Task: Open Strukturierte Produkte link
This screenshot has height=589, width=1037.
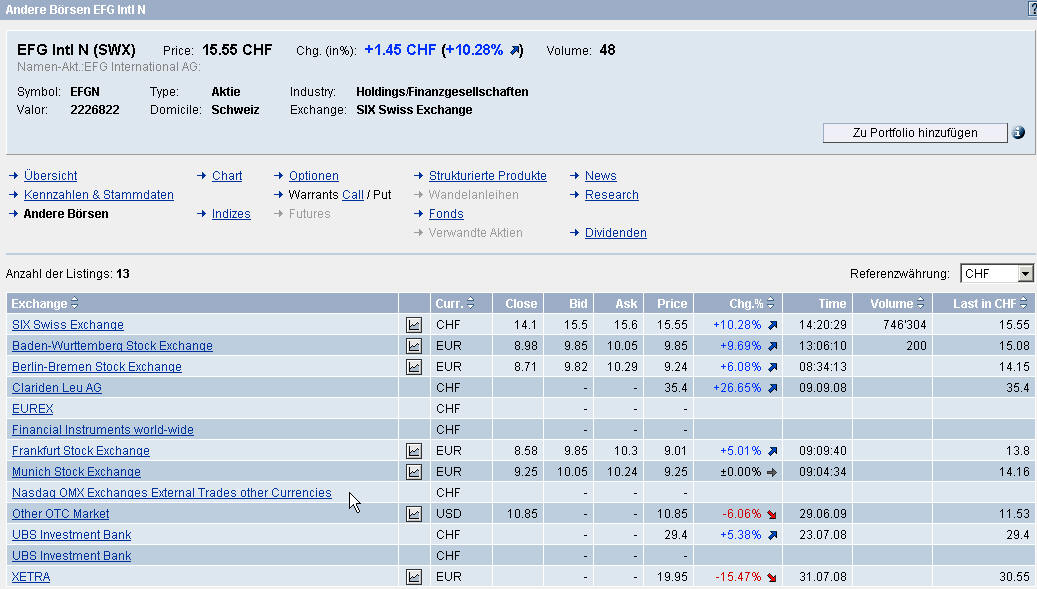Action: pos(487,176)
